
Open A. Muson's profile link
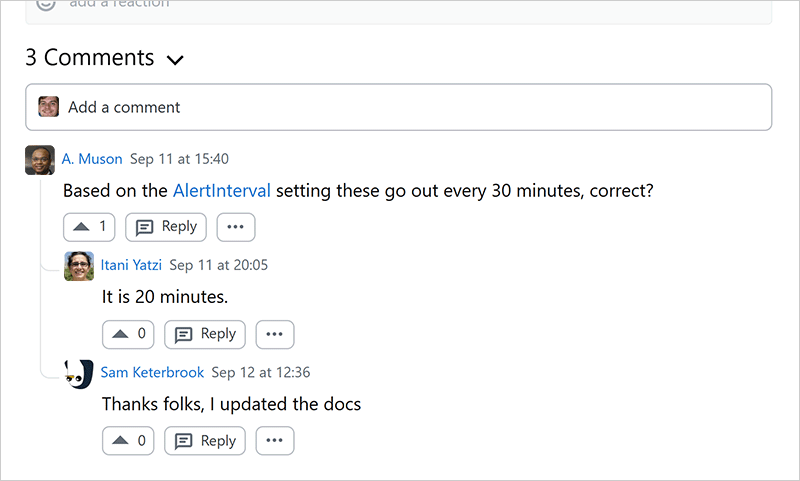(x=92, y=159)
